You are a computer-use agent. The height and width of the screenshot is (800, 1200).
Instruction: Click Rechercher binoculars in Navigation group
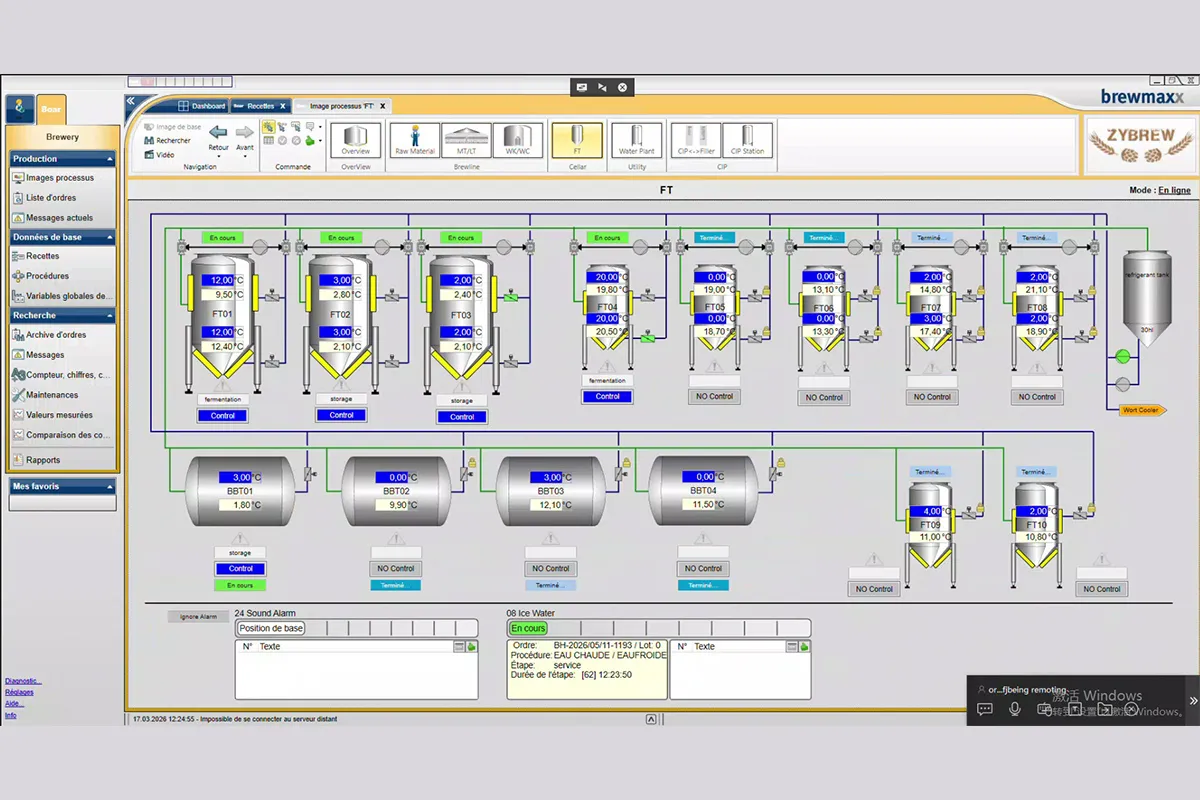pyautogui.click(x=166, y=141)
